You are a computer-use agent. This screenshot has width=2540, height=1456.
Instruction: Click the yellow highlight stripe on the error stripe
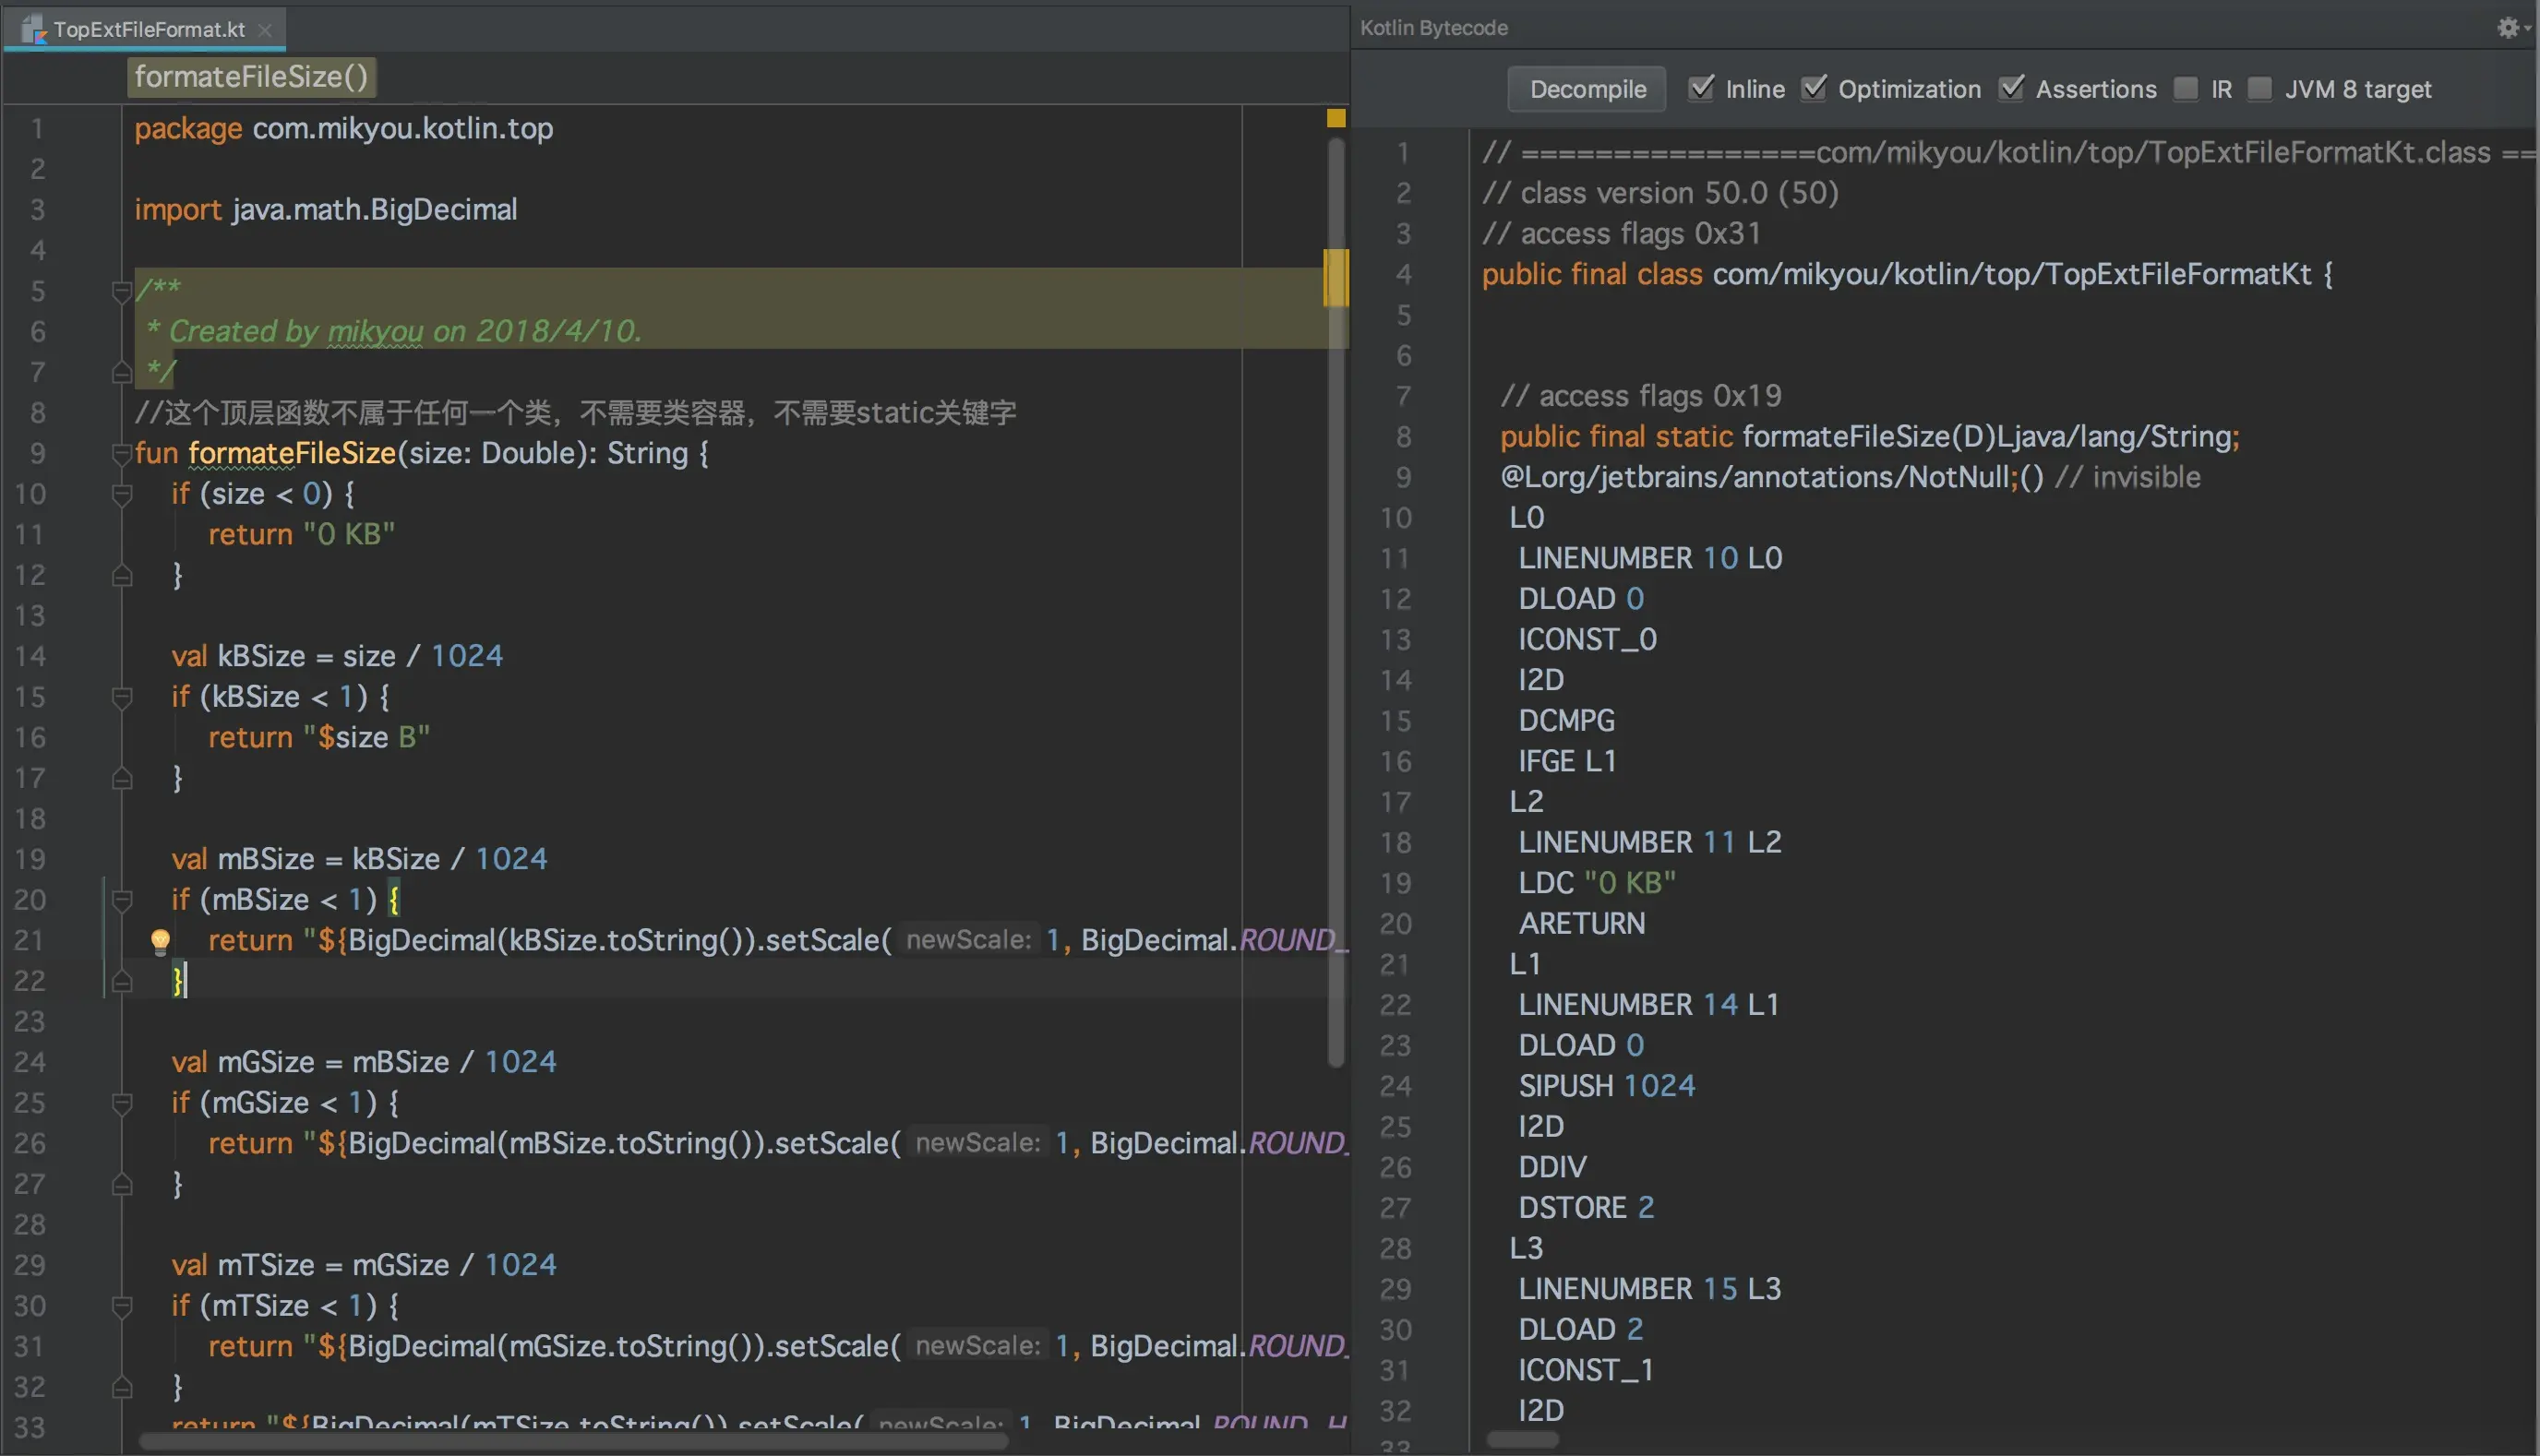(1336, 277)
